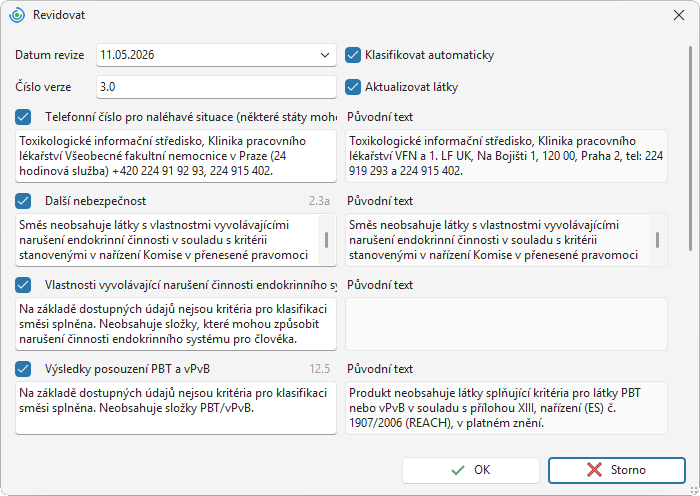This screenshot has width=700, height=496.
Task: Click Původní text label beside Výsledky posouzení PBT
Action: pos(380,369)
